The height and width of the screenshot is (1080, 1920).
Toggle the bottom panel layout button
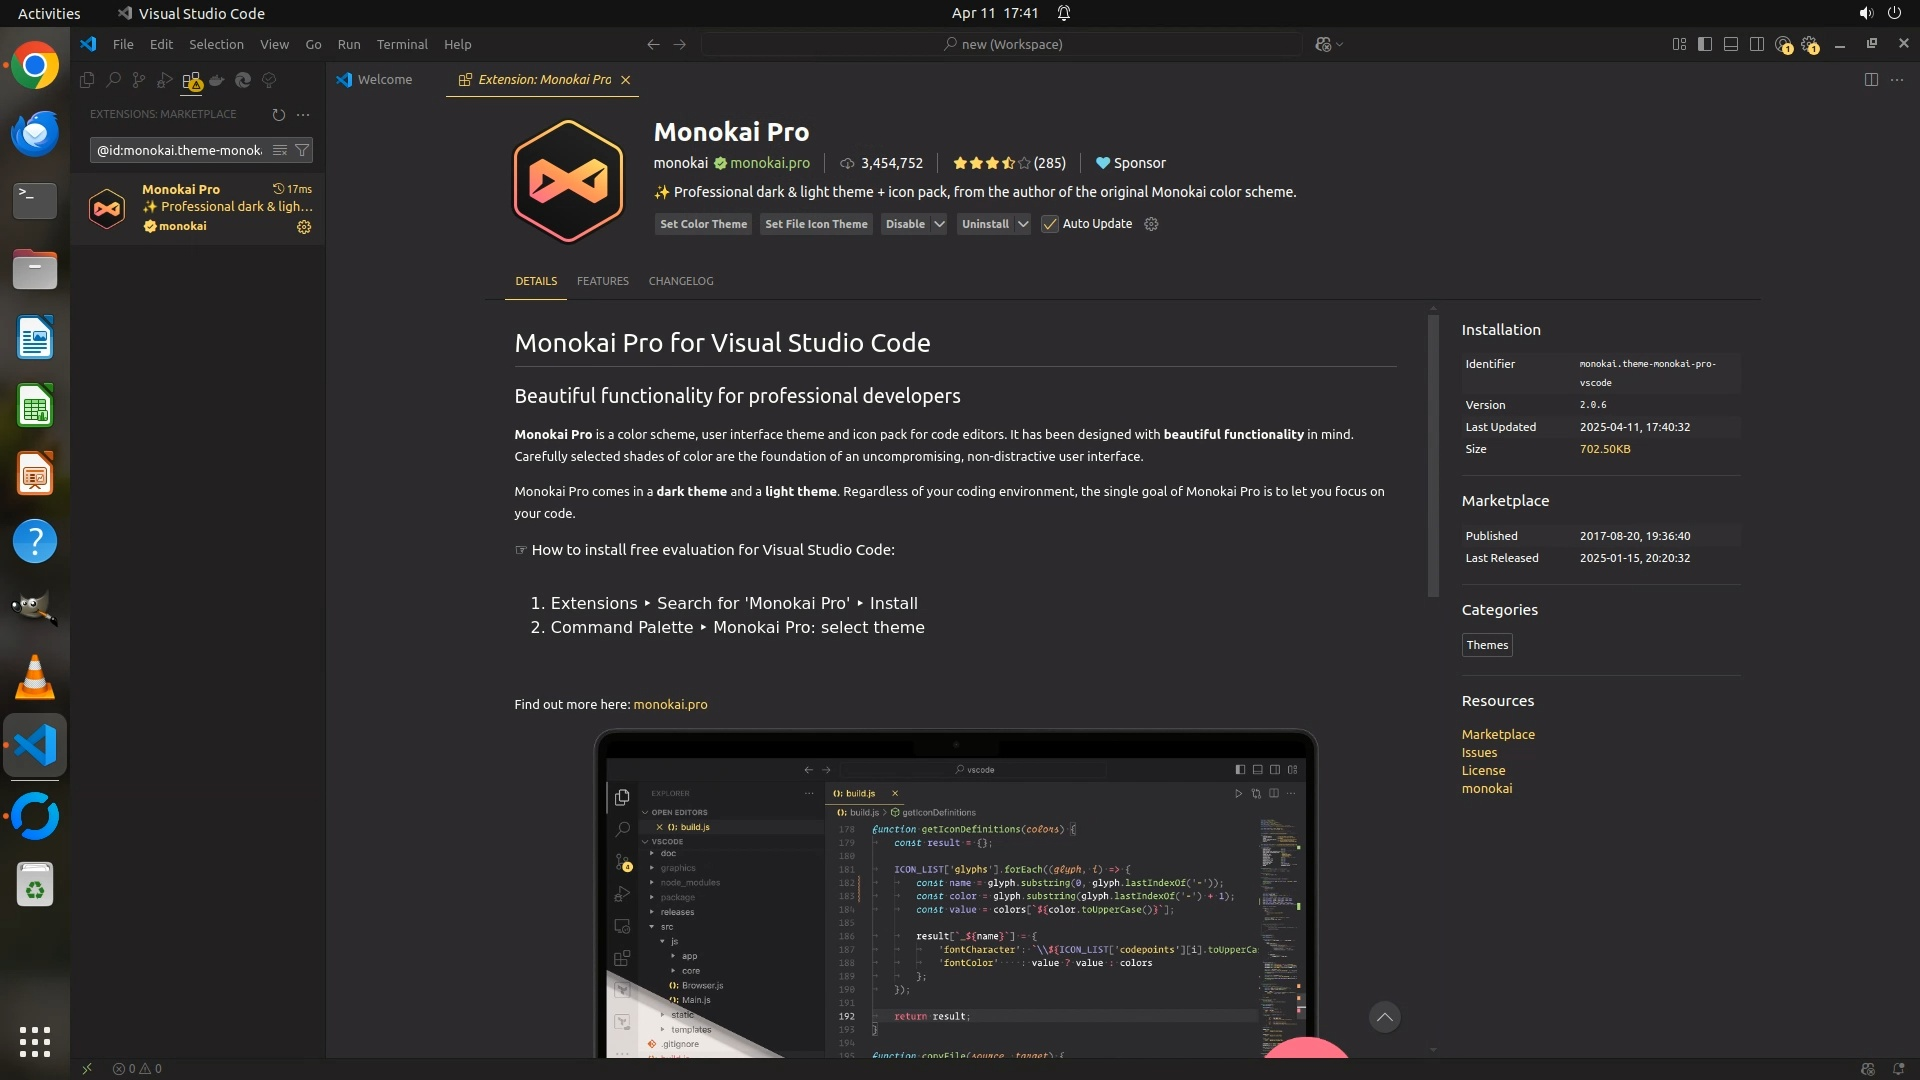tap(1731, 44)
